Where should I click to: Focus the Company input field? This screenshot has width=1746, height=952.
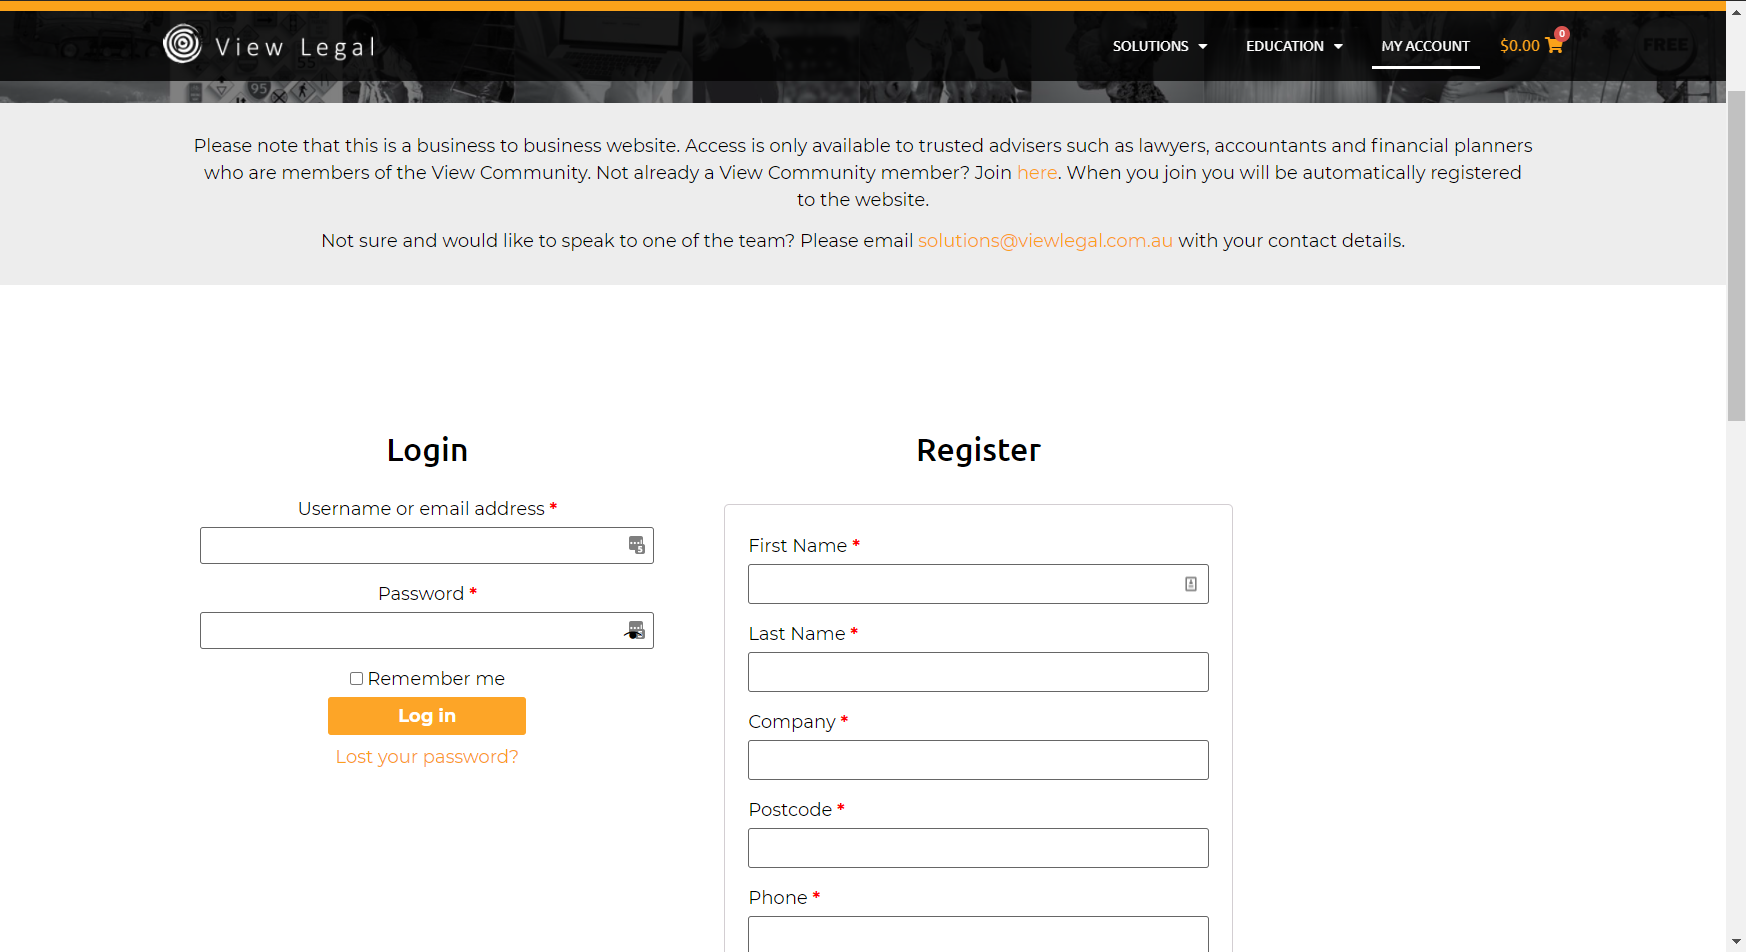click(x=978, y=760)
